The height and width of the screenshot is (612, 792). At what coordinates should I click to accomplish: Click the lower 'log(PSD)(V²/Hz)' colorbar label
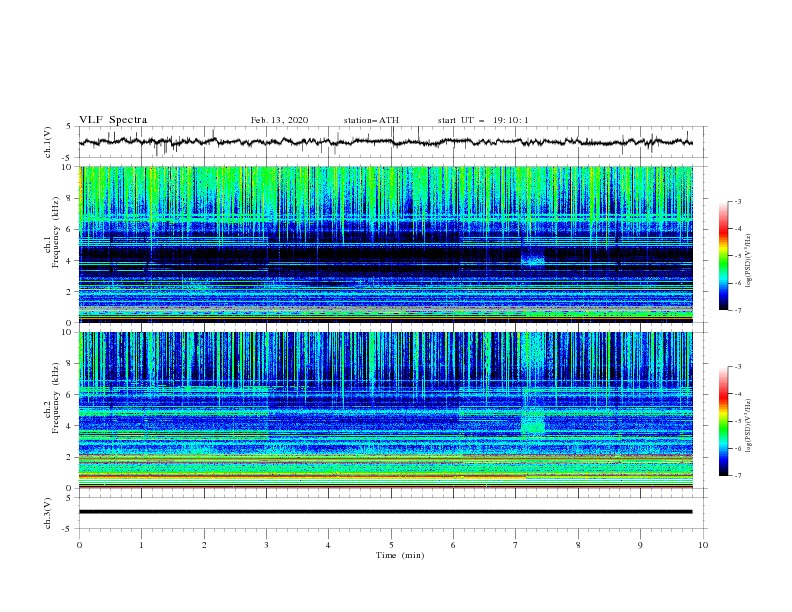(x=749, y=425)
